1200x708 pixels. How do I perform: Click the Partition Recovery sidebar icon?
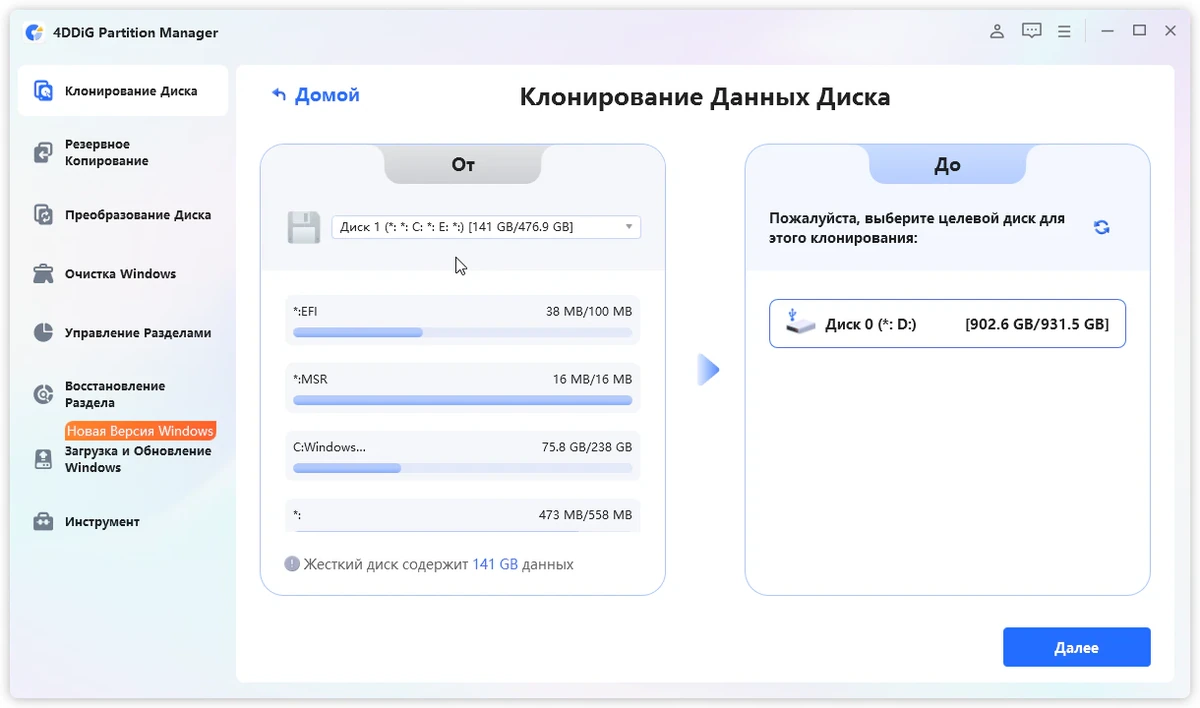(43, 394)
